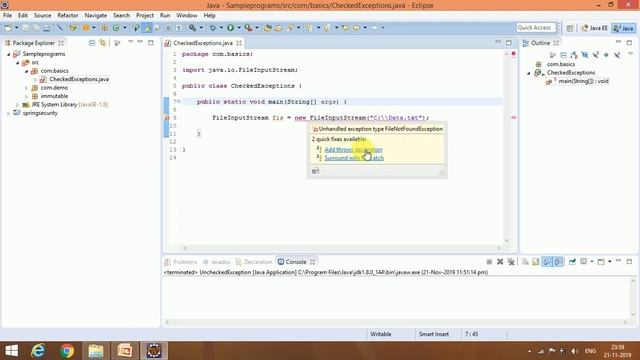Click Open Perspective icon
This screenshot has height=360, width=640.
point(570,28)
